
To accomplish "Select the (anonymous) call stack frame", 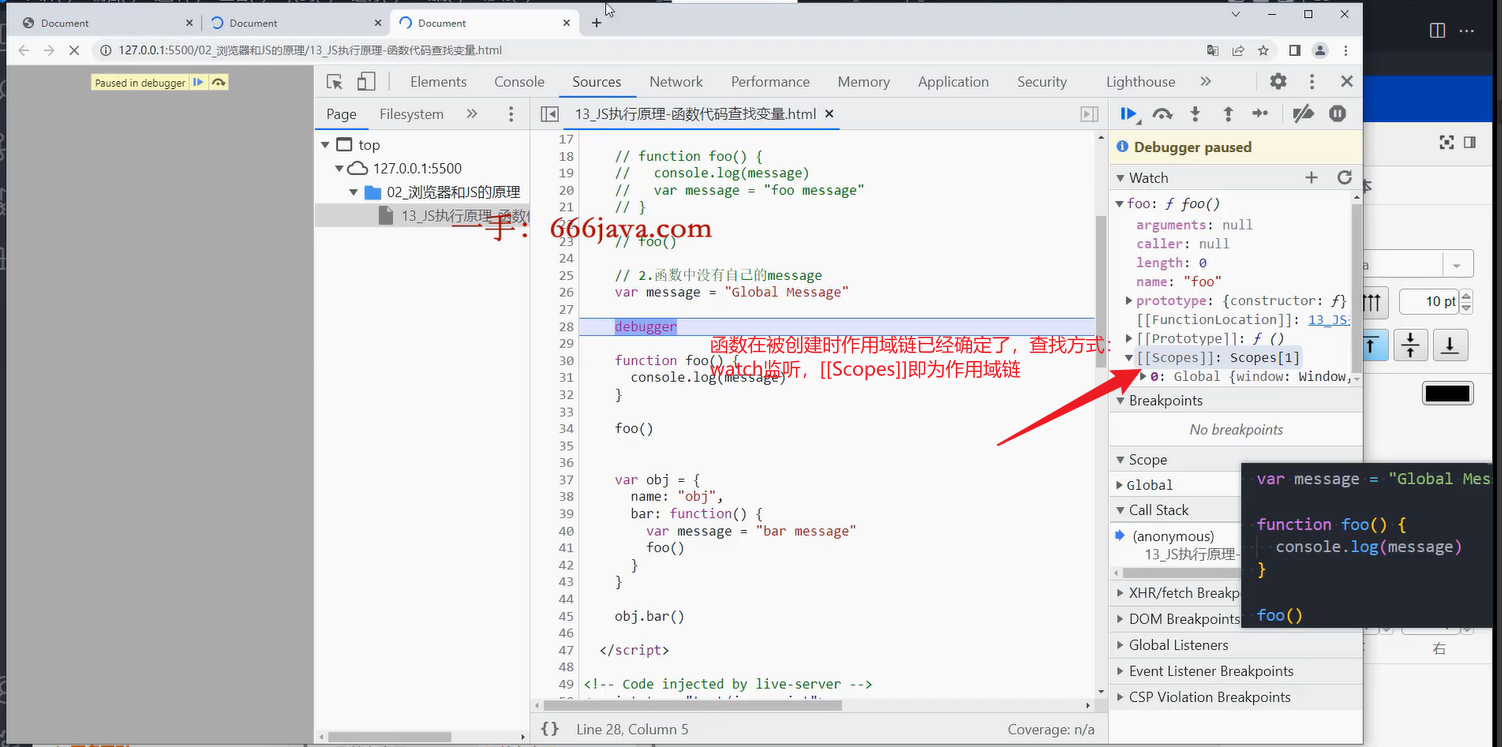I will [1173, 536].
